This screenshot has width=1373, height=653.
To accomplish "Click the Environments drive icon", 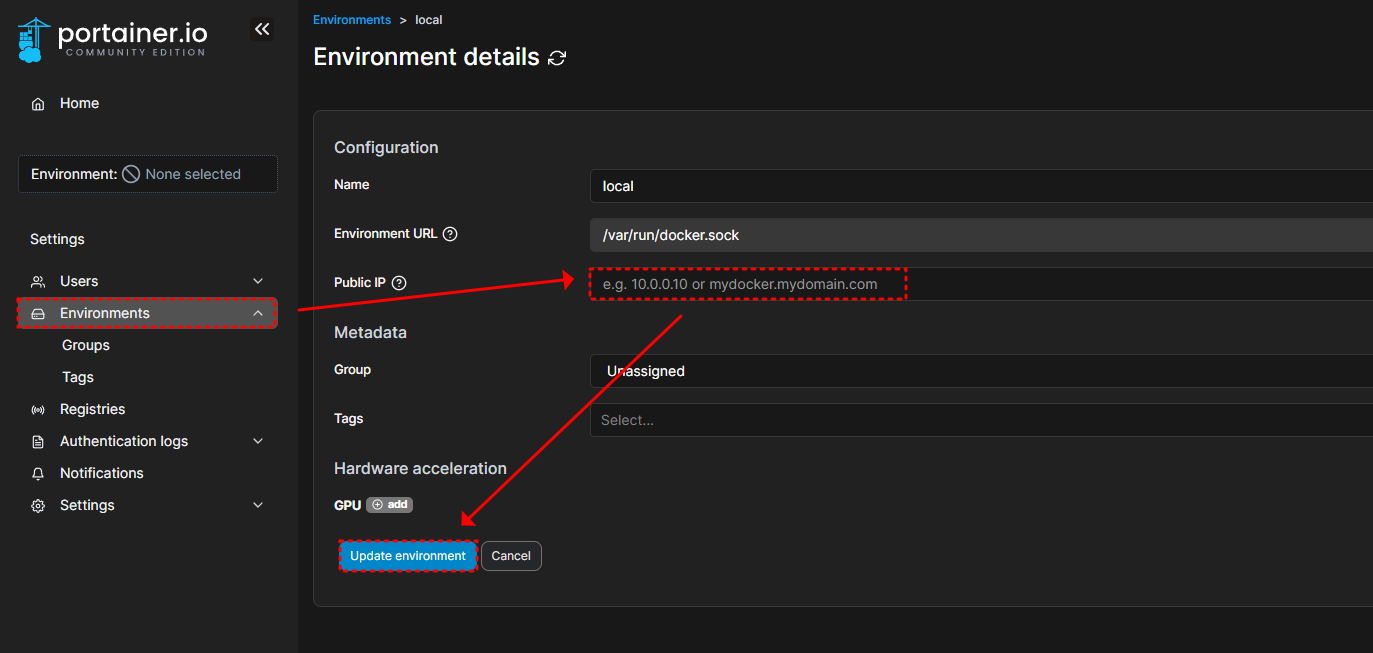I will pos(38,314).
